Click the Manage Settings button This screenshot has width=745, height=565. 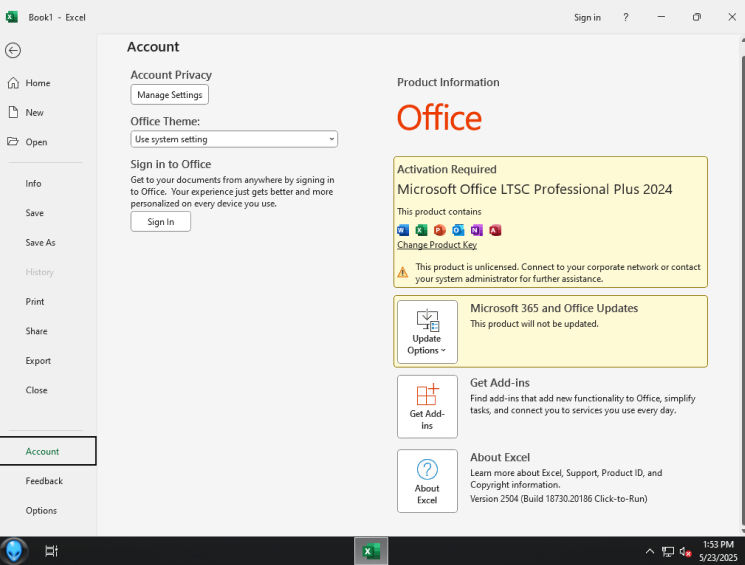pyautogui.click(x=170, y=95)
